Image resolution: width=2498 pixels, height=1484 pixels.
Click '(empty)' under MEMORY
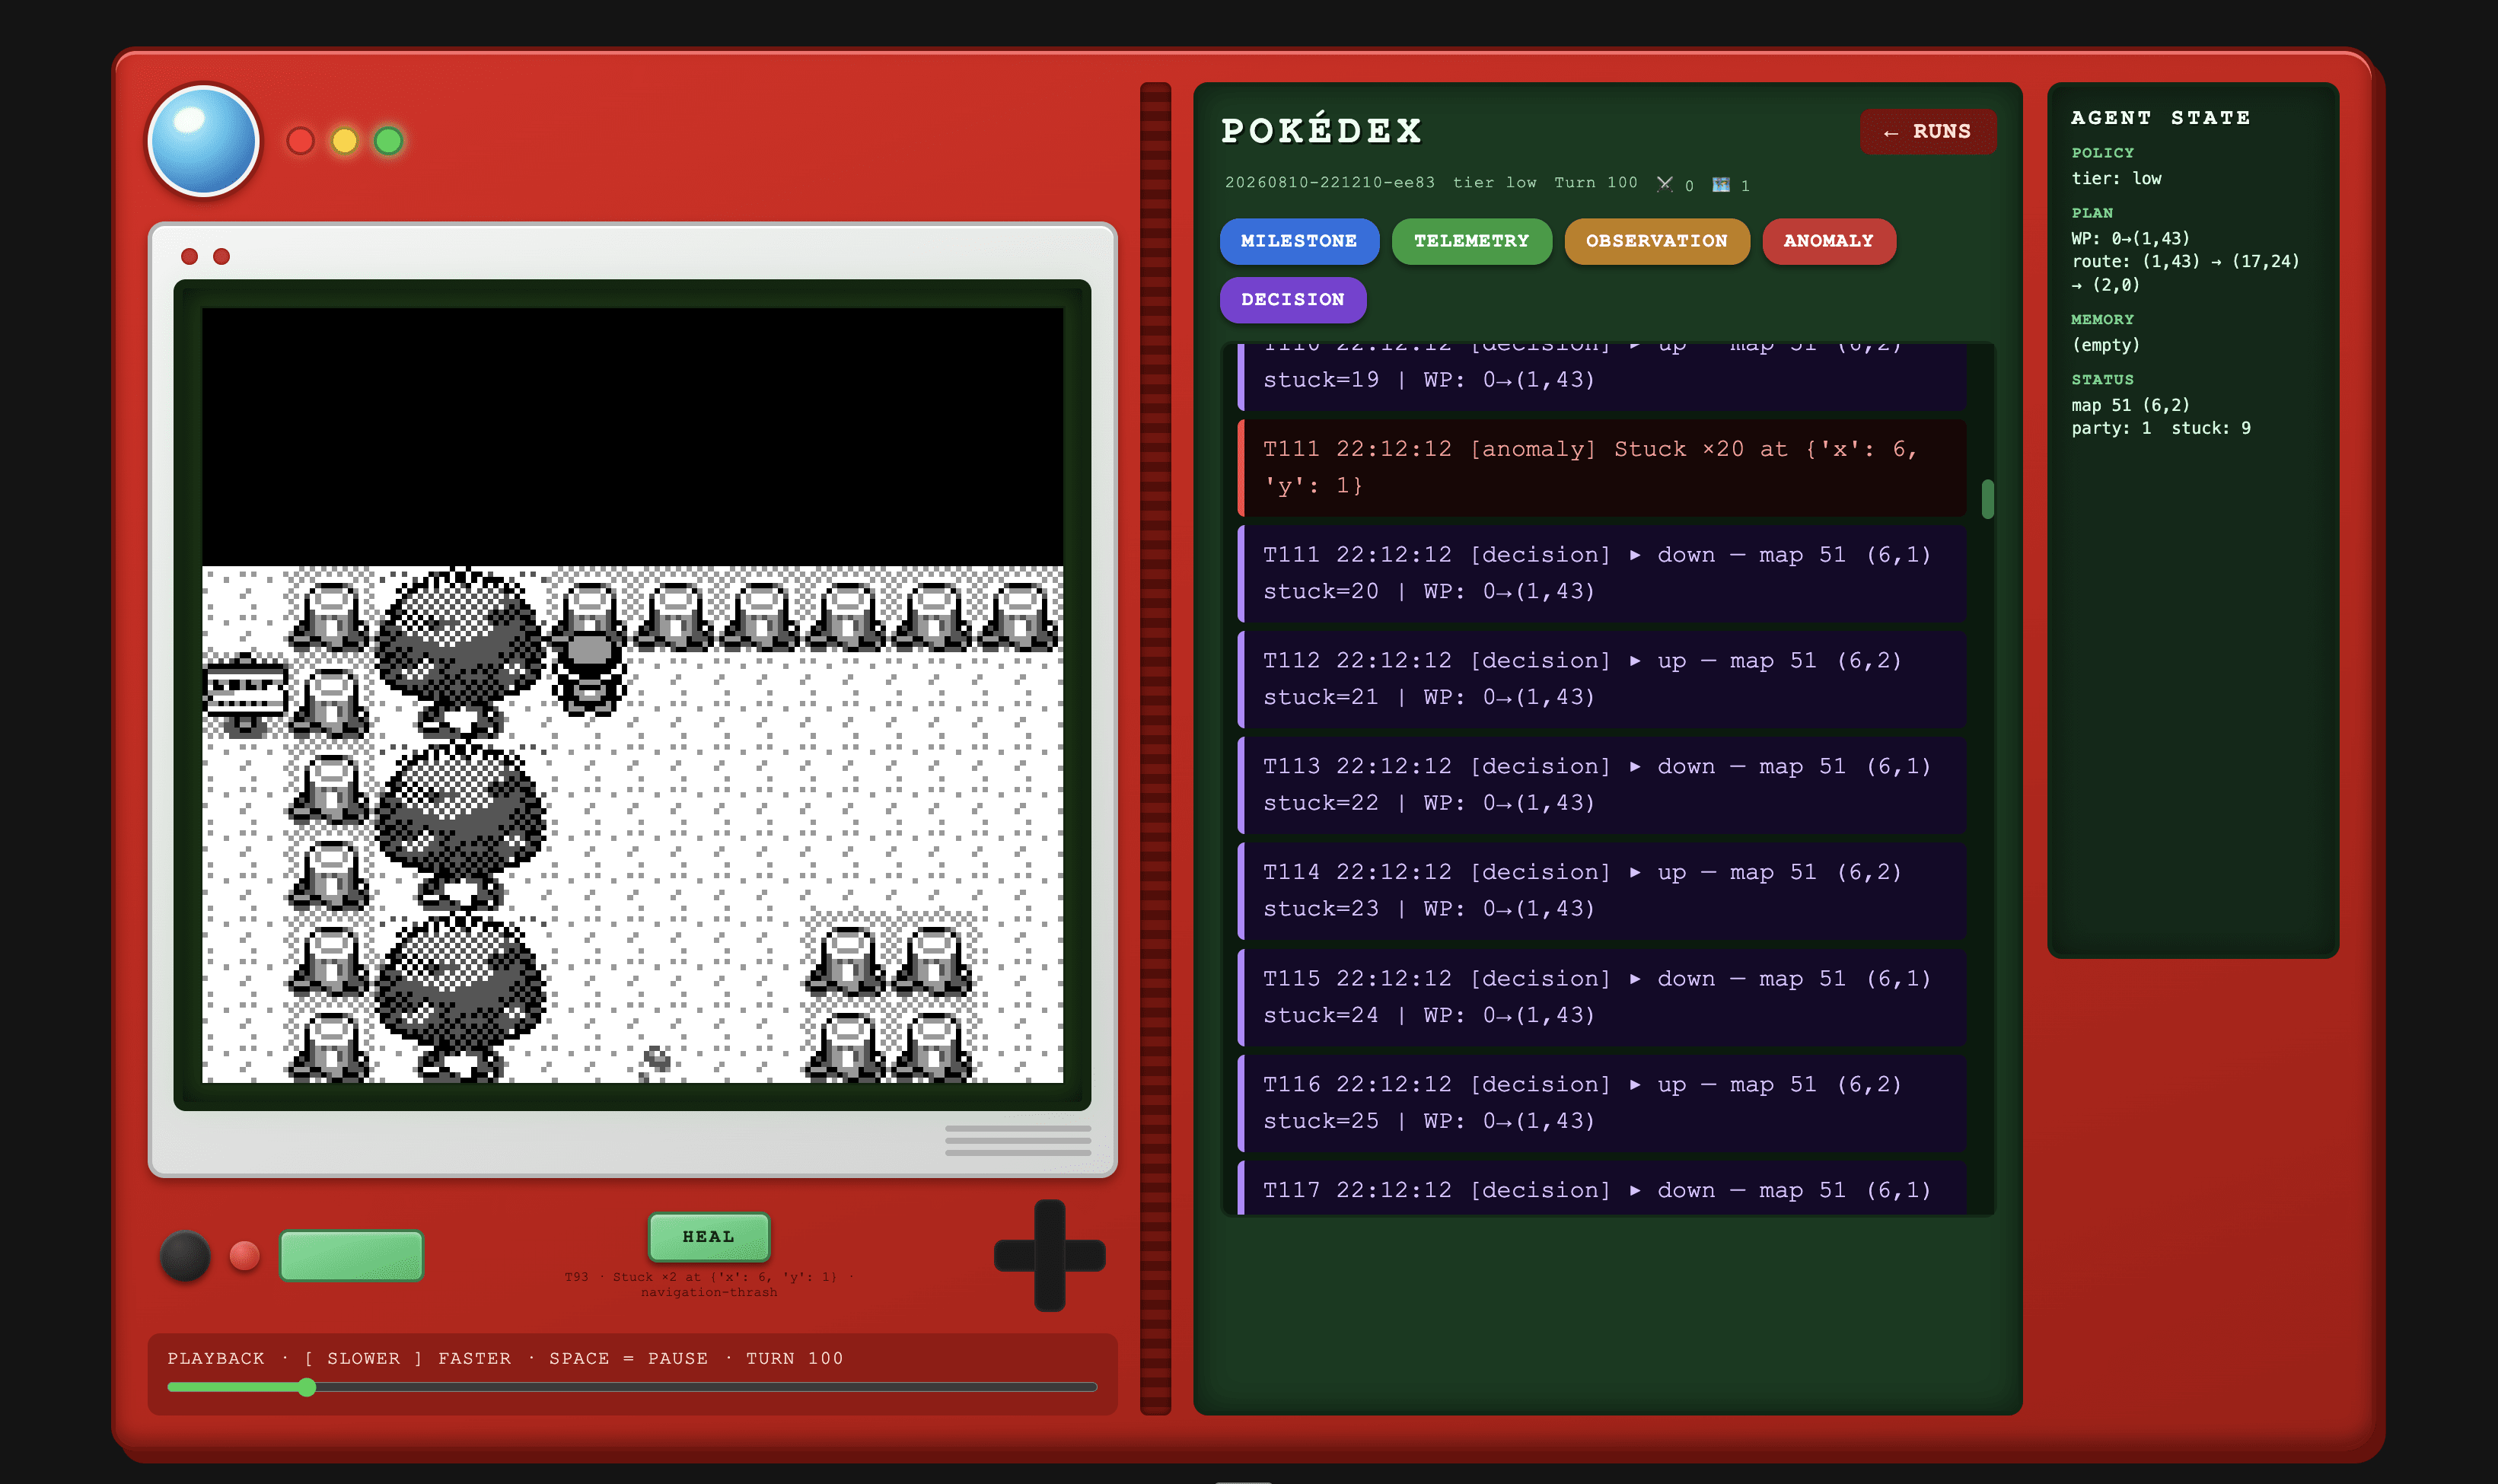[x=2105, y=345]
